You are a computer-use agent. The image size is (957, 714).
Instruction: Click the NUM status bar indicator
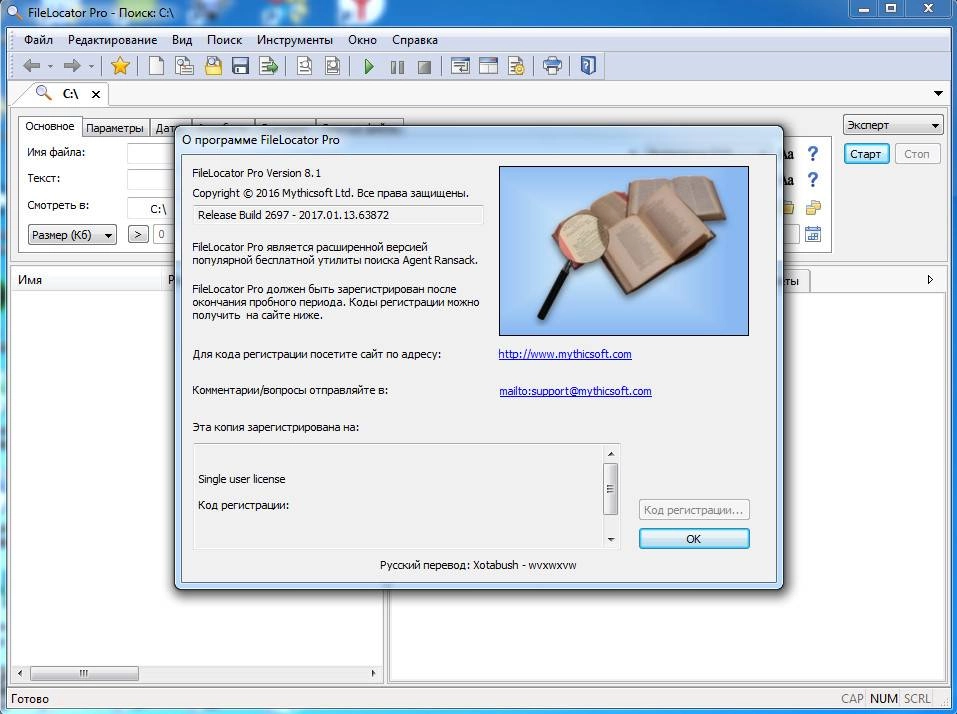pos(884,699)
